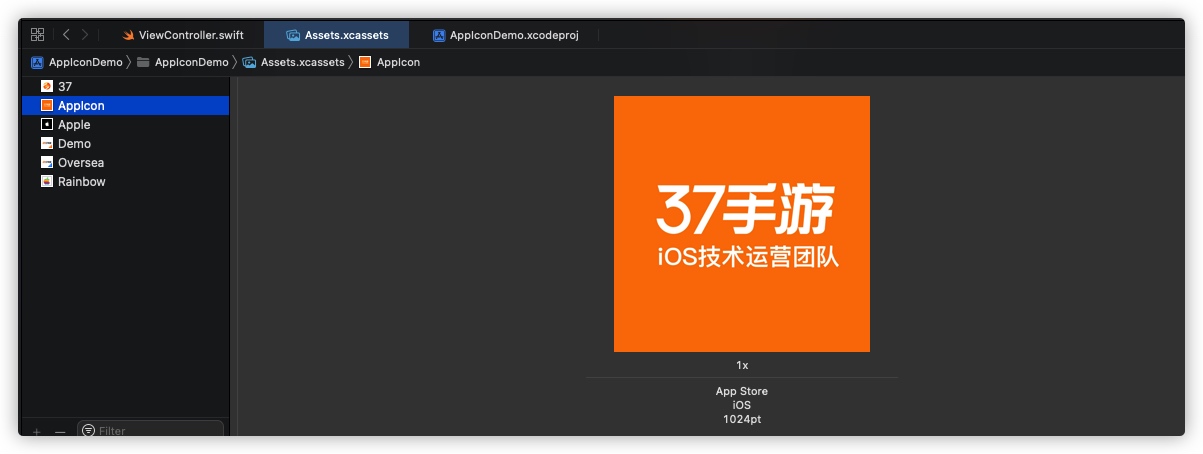Select the Oversea asset row
Image resolution: width=1203 pixels, height=454 pixels.
coord(126,163)
